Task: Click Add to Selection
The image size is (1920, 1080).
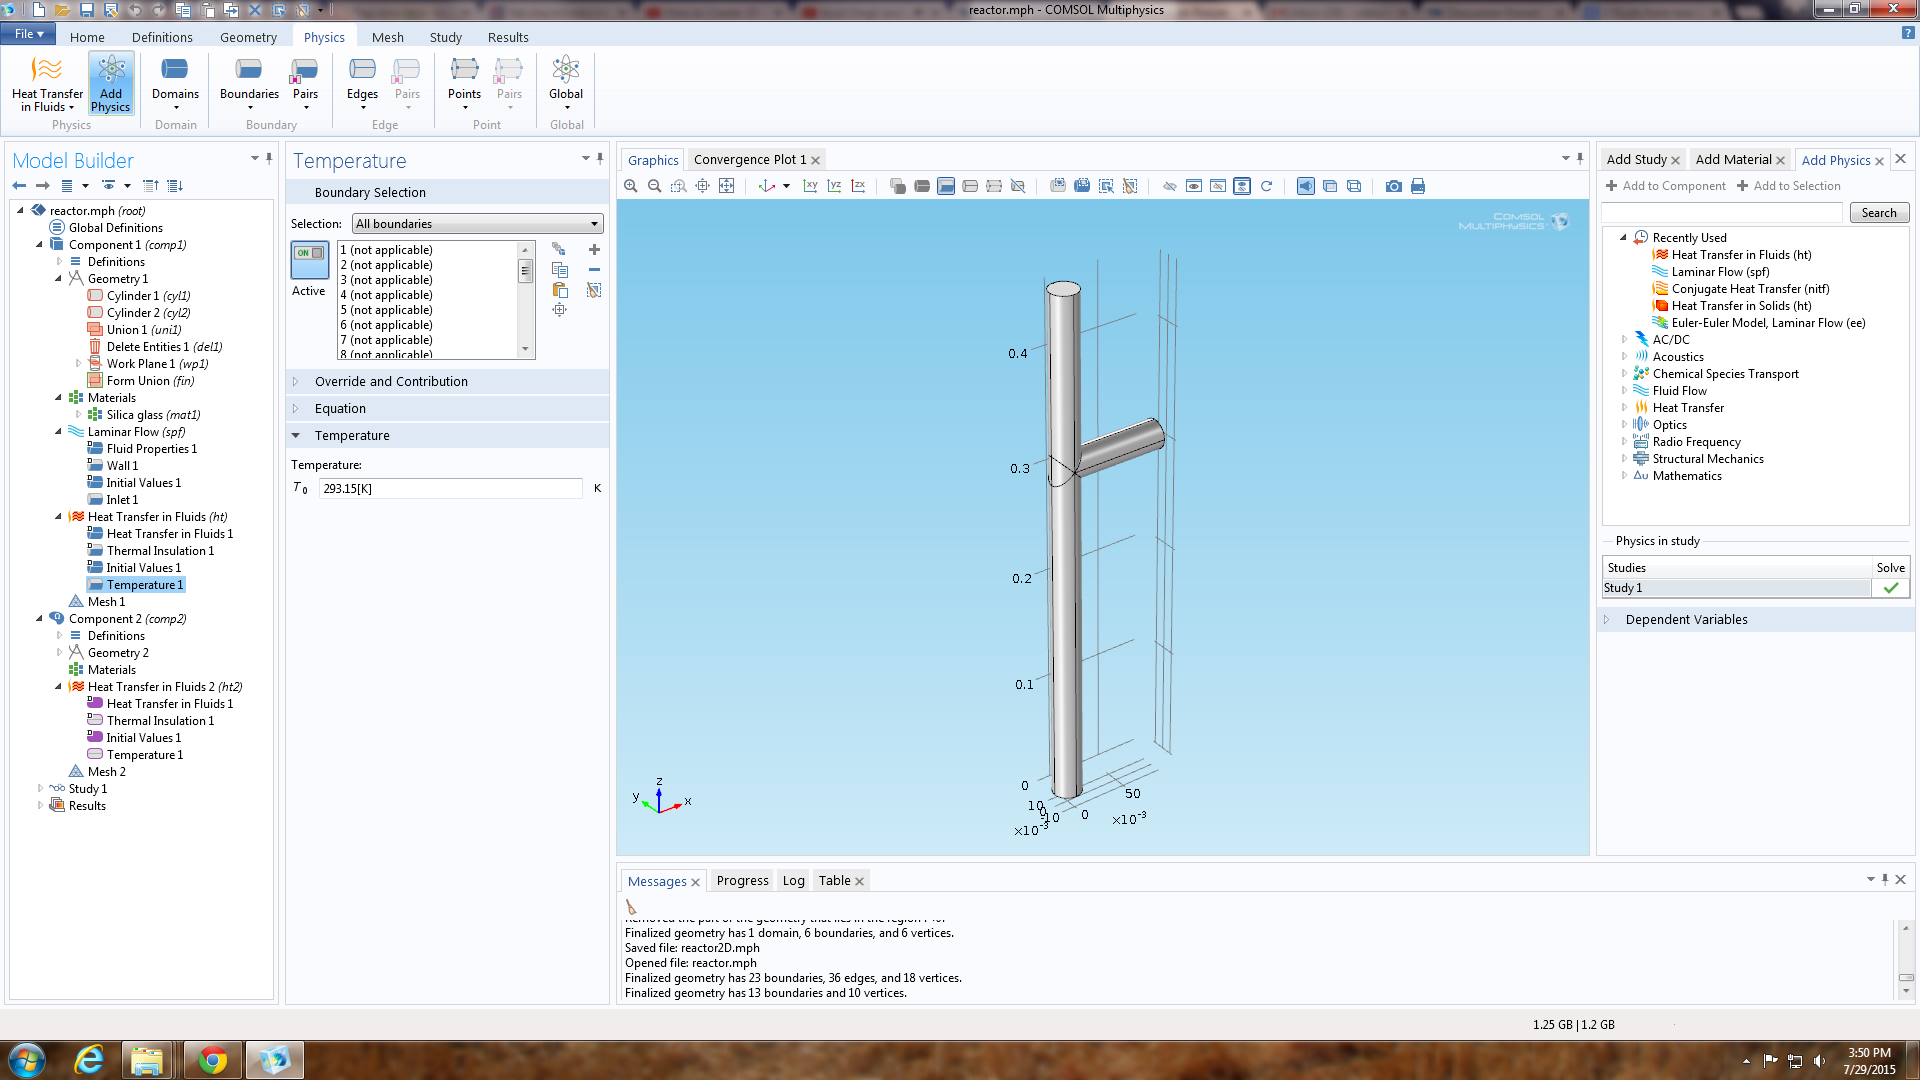Action: pos(1789,186)
